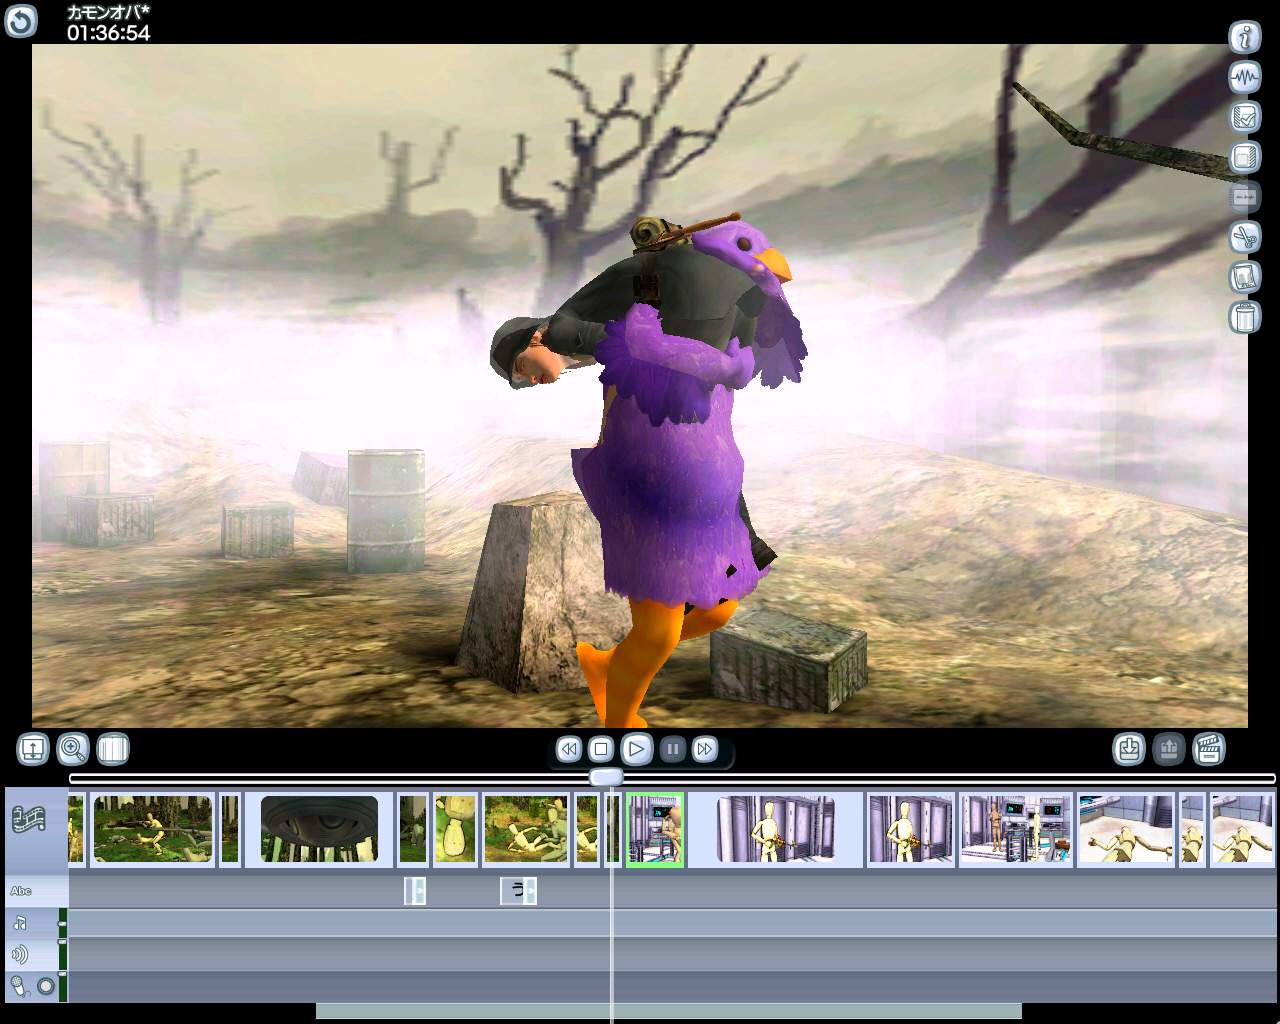This screenshot has width=1280, height=1024.
Task: Click the playhead handle on the scrub bar
Action: tap(606, 777)
